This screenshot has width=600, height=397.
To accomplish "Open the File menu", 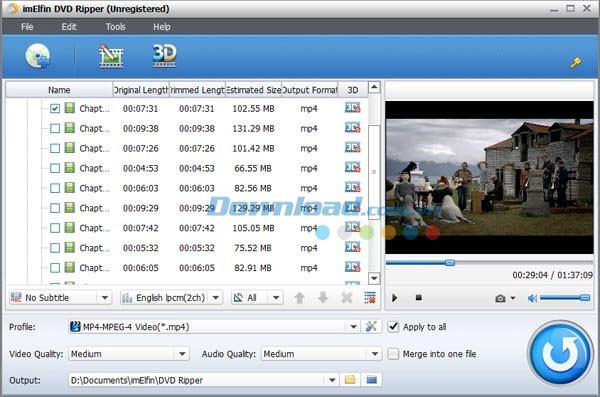I will tap(27, 27).
